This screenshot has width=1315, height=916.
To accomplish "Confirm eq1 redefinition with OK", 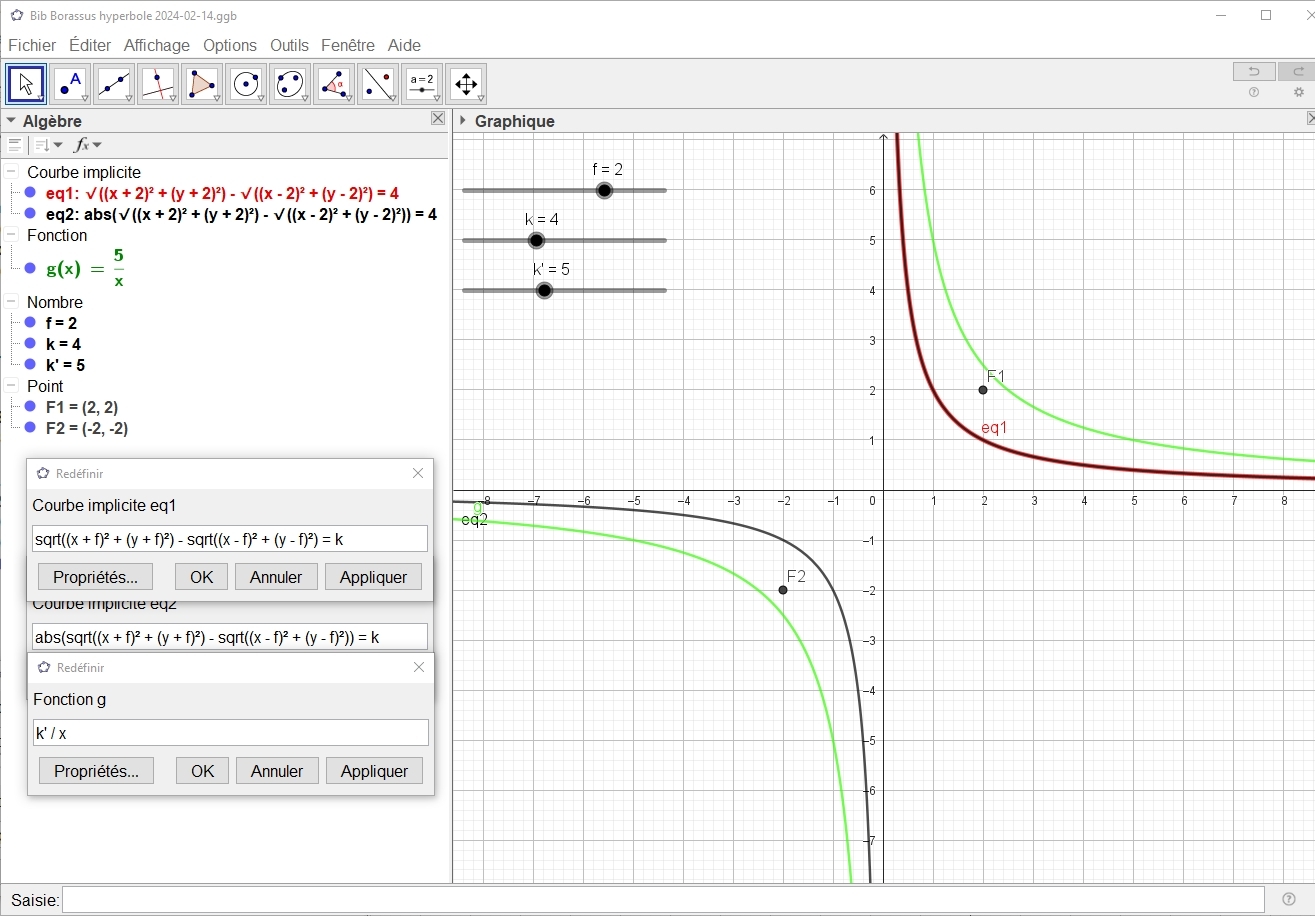I will pyautogui.click(x=201, y=577).
